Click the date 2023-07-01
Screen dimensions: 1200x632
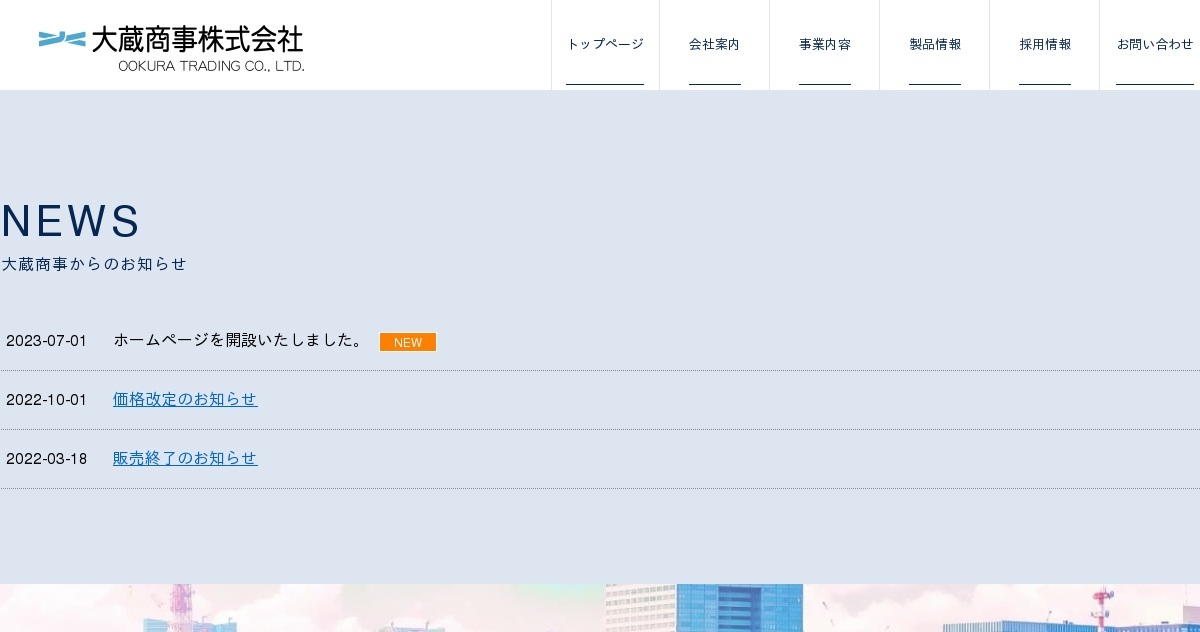pos(46,341)
